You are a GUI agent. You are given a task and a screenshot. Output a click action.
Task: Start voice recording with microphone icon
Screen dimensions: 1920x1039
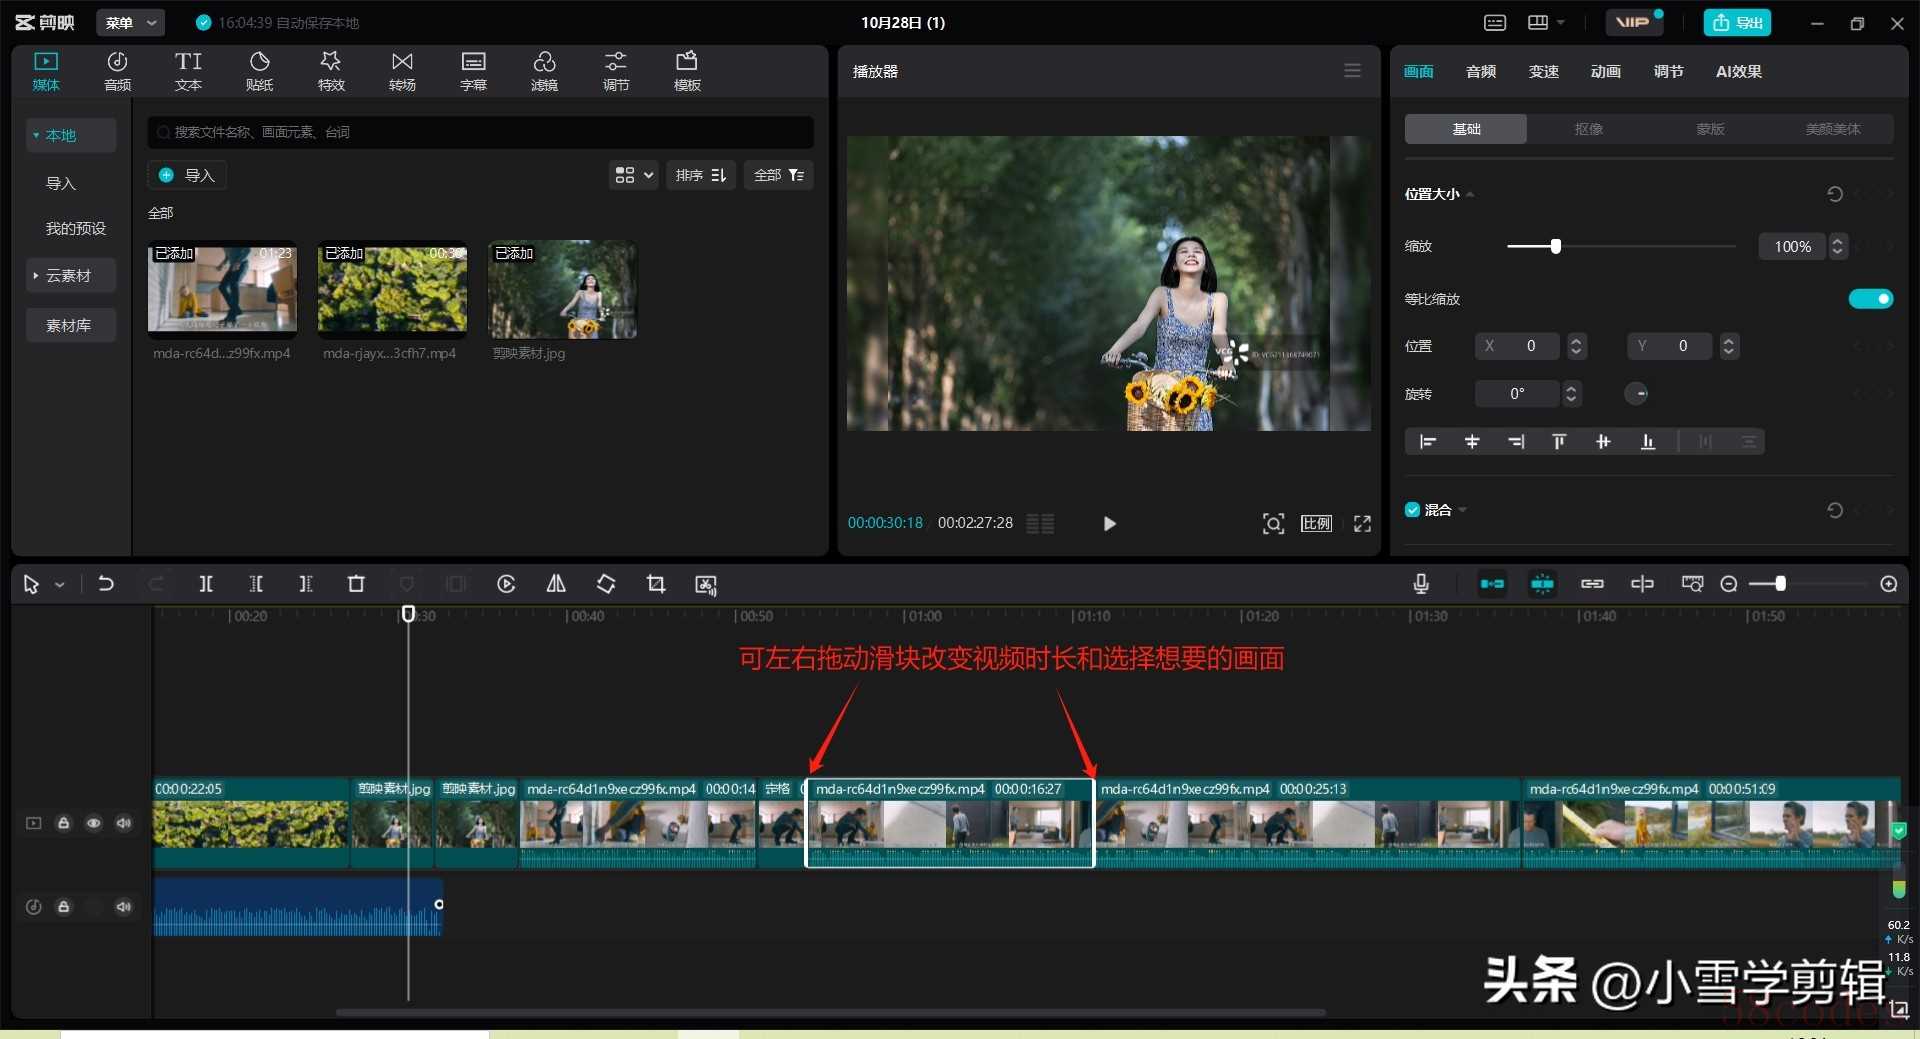(1421, 584)
